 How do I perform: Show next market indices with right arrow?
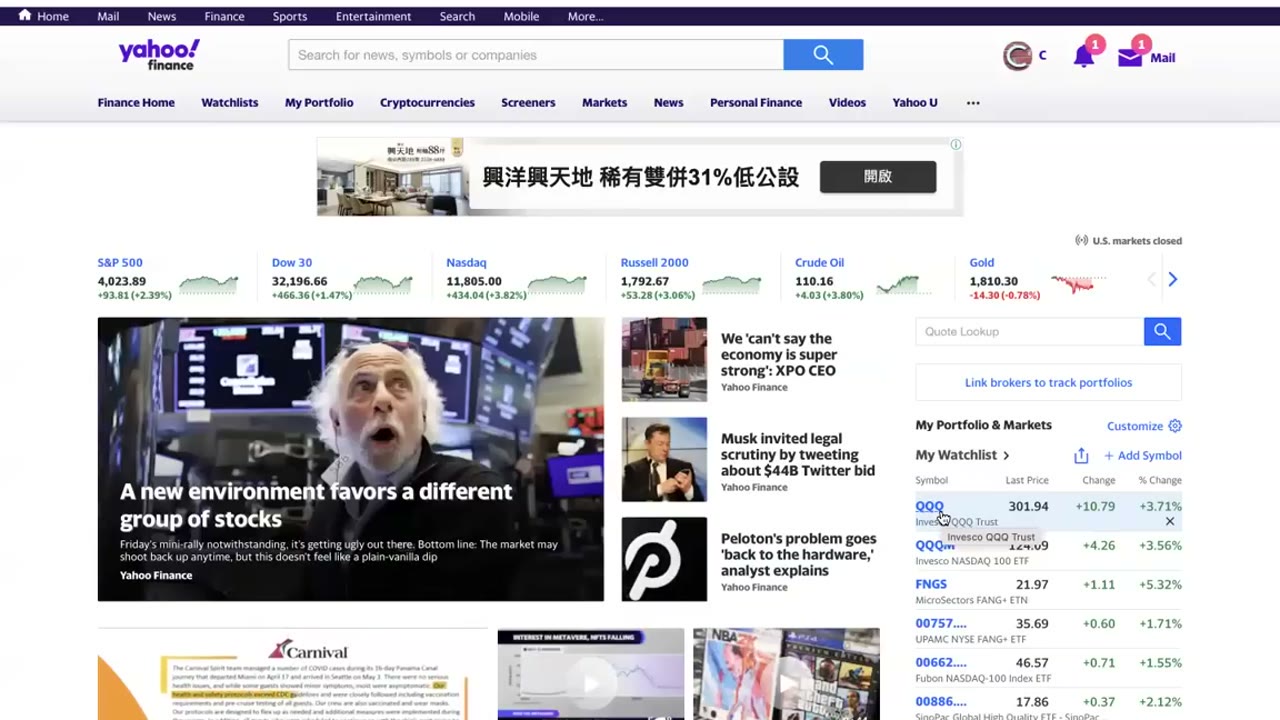(1173, 280)
